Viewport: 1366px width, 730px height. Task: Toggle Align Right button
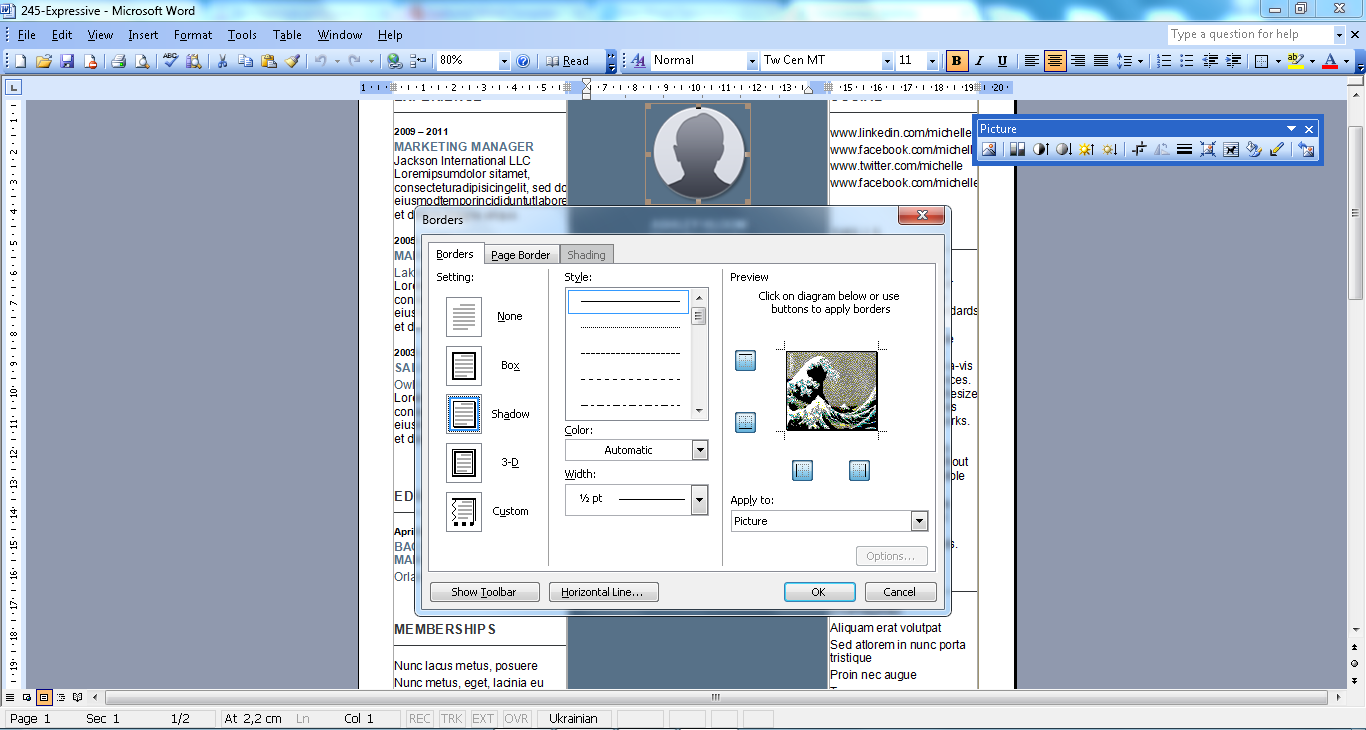click(x=1078, y=61)
